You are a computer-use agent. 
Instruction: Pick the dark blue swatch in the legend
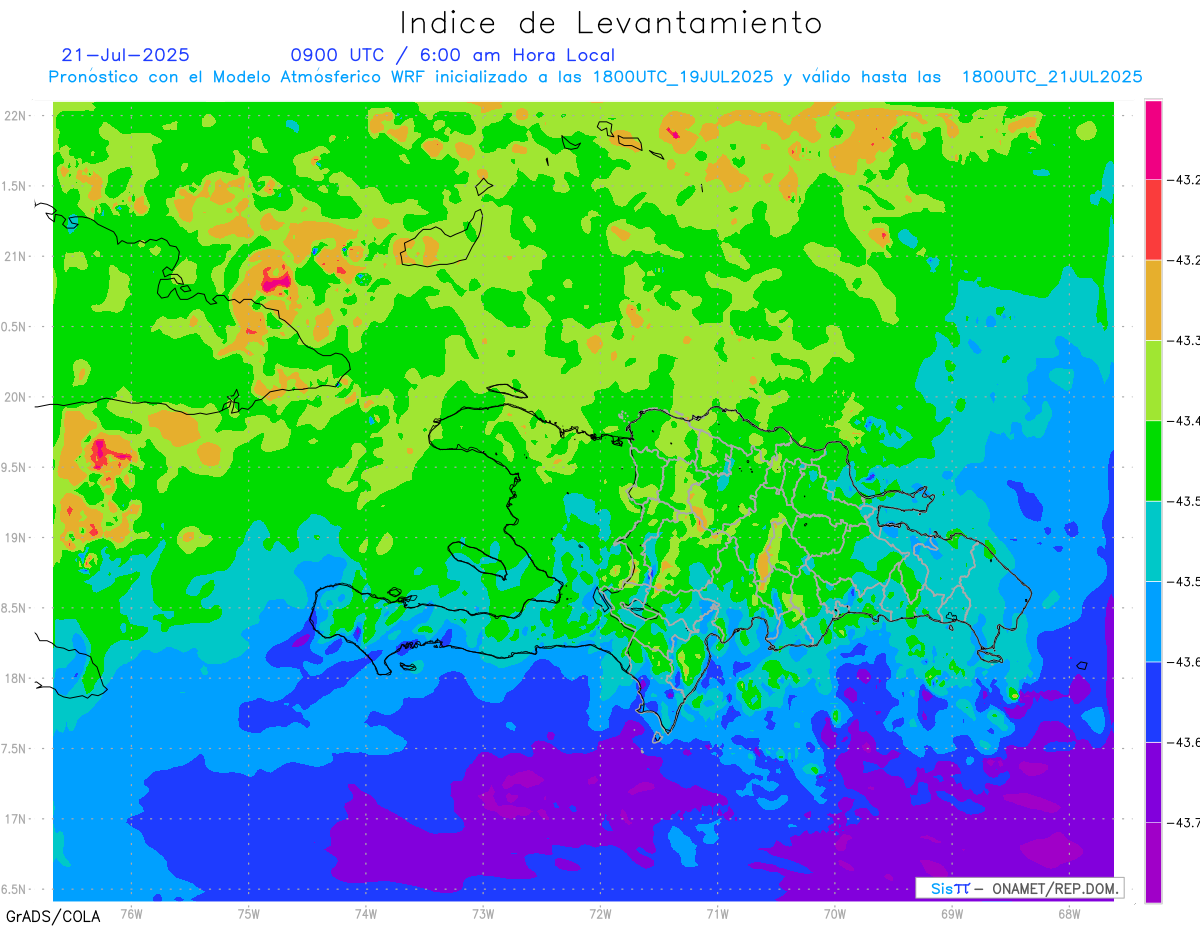coord(1153,701)
